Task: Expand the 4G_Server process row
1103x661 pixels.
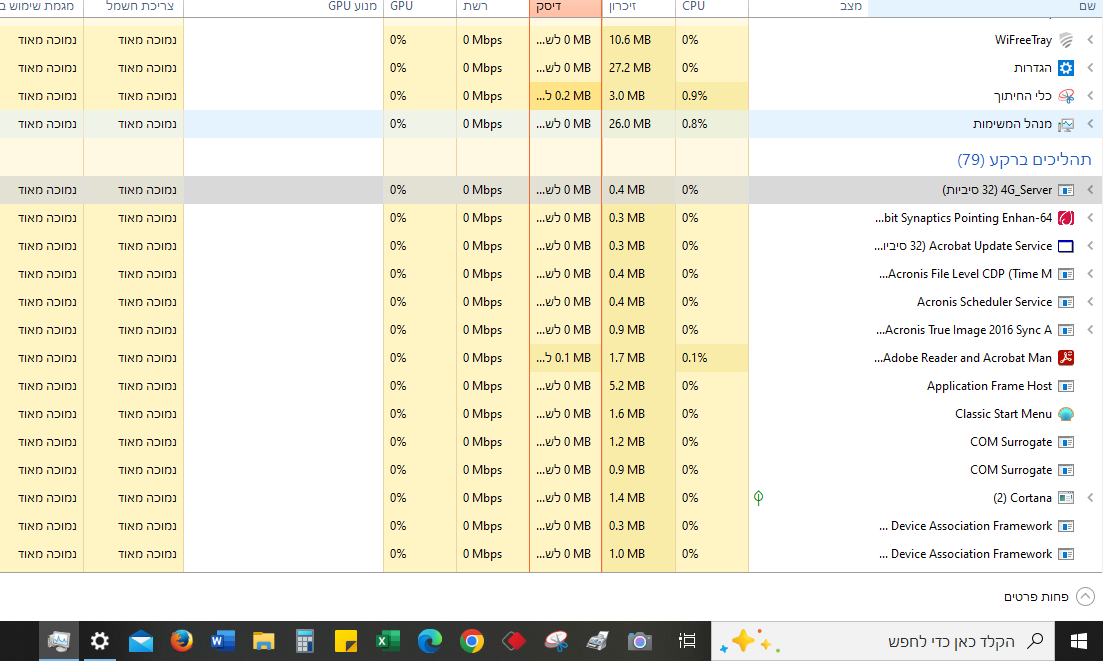Action: tap(1090, 190)
